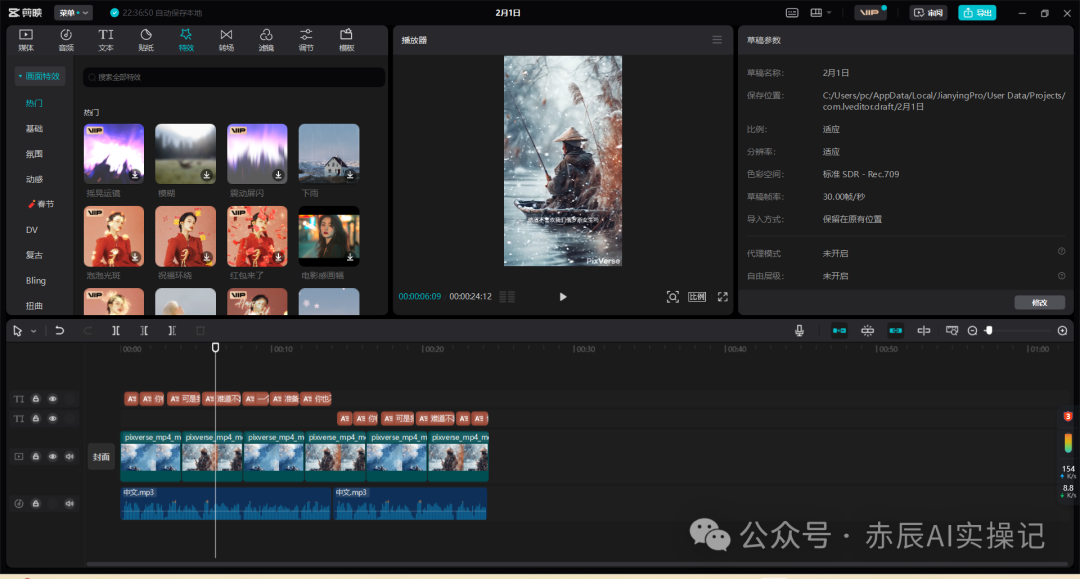The width and height of the screenshot is (1080, 579).
Task: Play the video preview
Action: pos(563,297)
